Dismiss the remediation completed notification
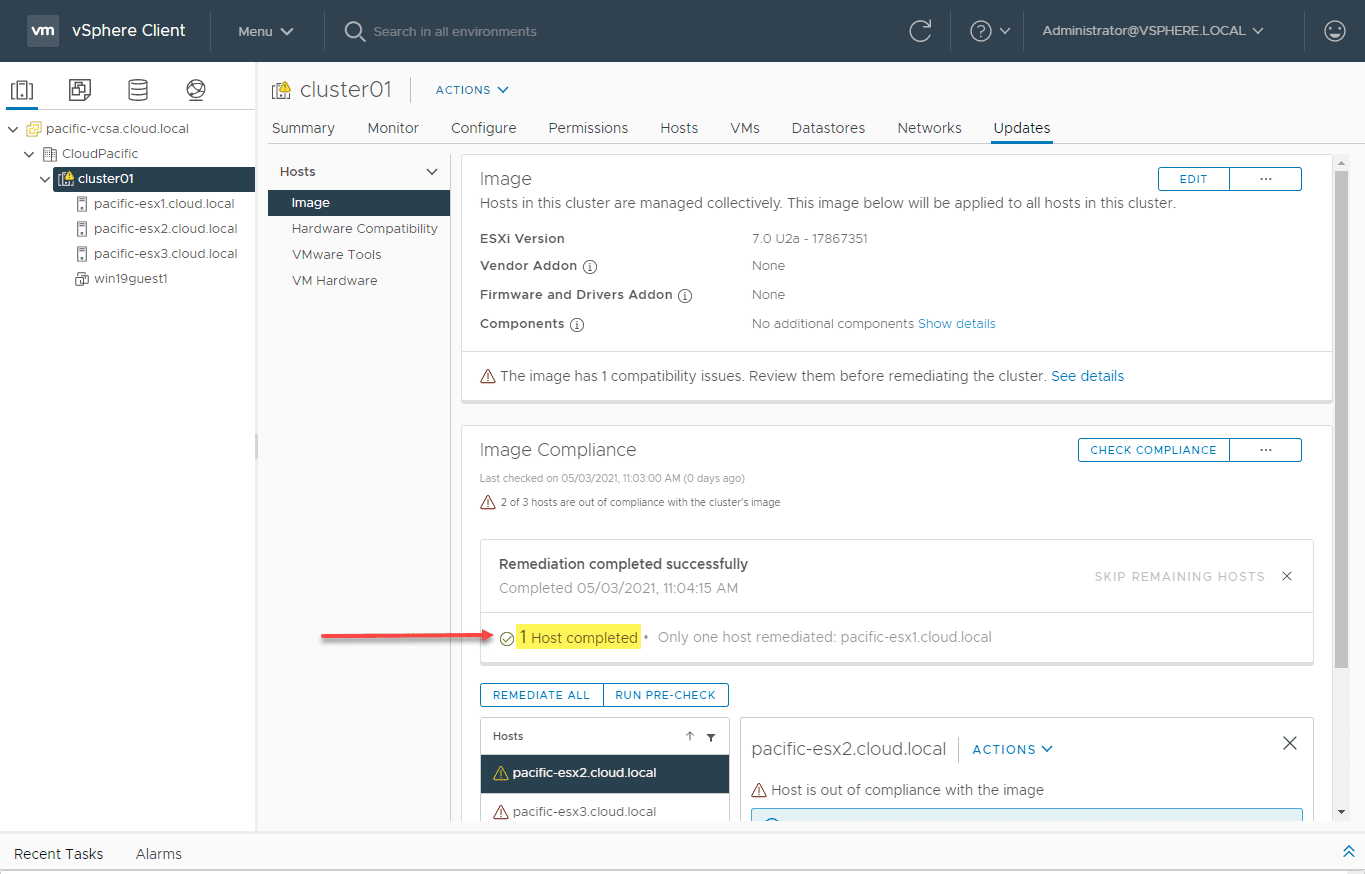Screen dimensions: 1365x874 pyautogui.click(x=1287, y=576)
